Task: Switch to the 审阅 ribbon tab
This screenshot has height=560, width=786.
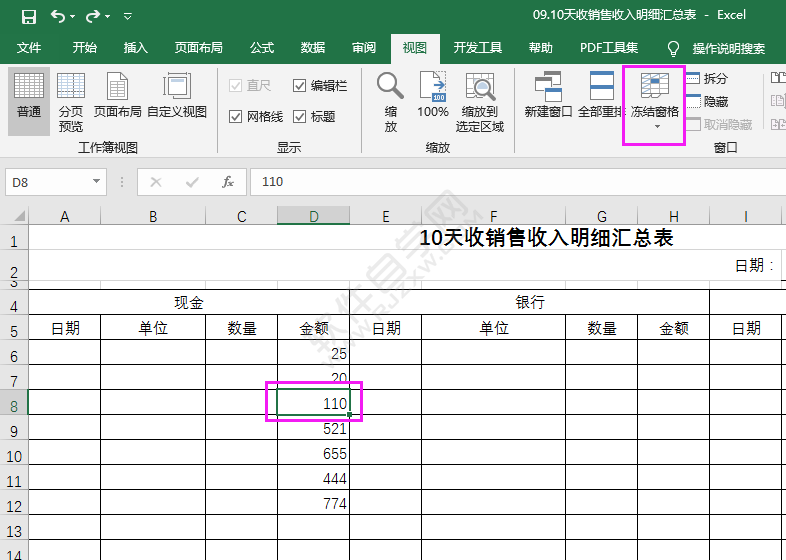Action: (x=364, y=48)
